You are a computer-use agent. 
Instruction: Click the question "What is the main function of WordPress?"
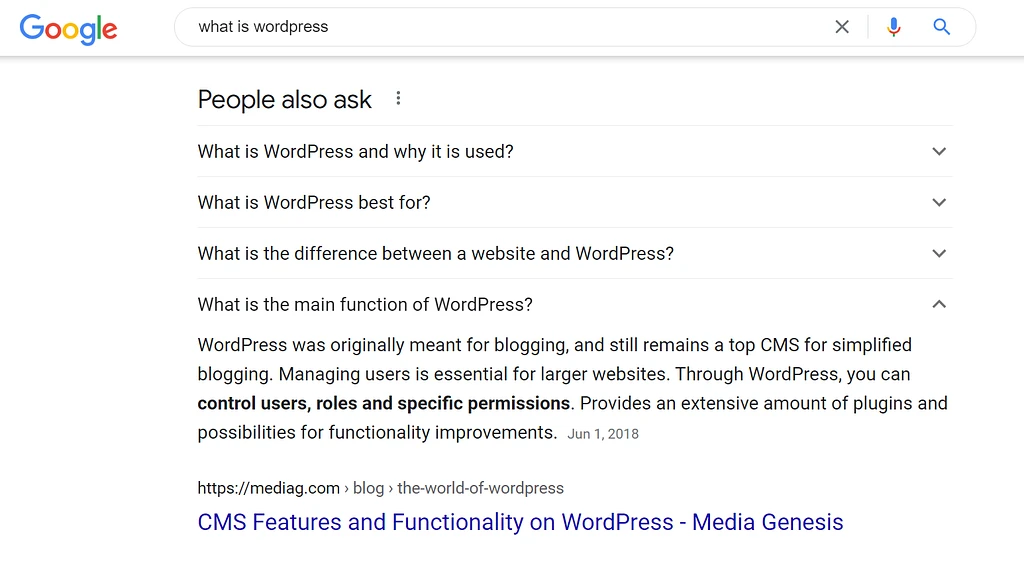pyautogui.click(x=365, y=305)
